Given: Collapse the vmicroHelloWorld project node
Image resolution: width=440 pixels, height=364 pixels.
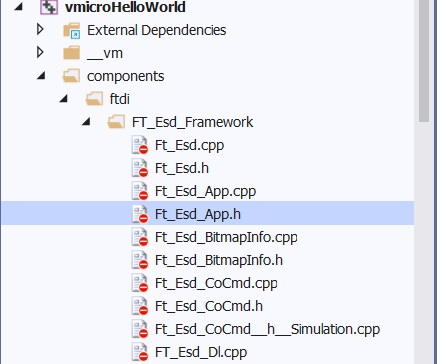Looking at the screenshot, I should click(x=19, y=7).
